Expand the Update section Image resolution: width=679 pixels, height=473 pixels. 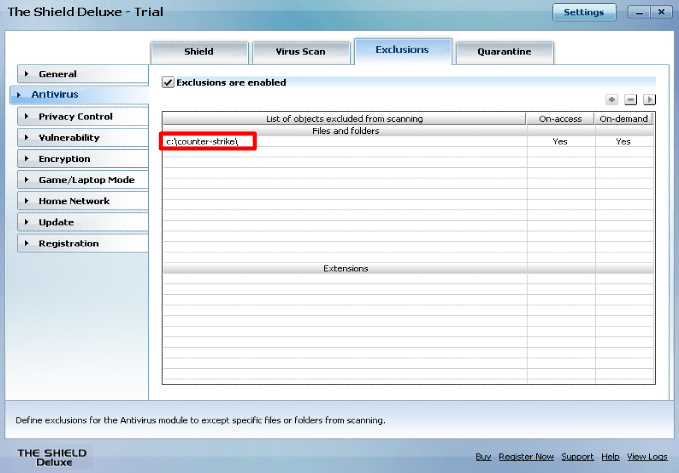click(x=83, y=222)
